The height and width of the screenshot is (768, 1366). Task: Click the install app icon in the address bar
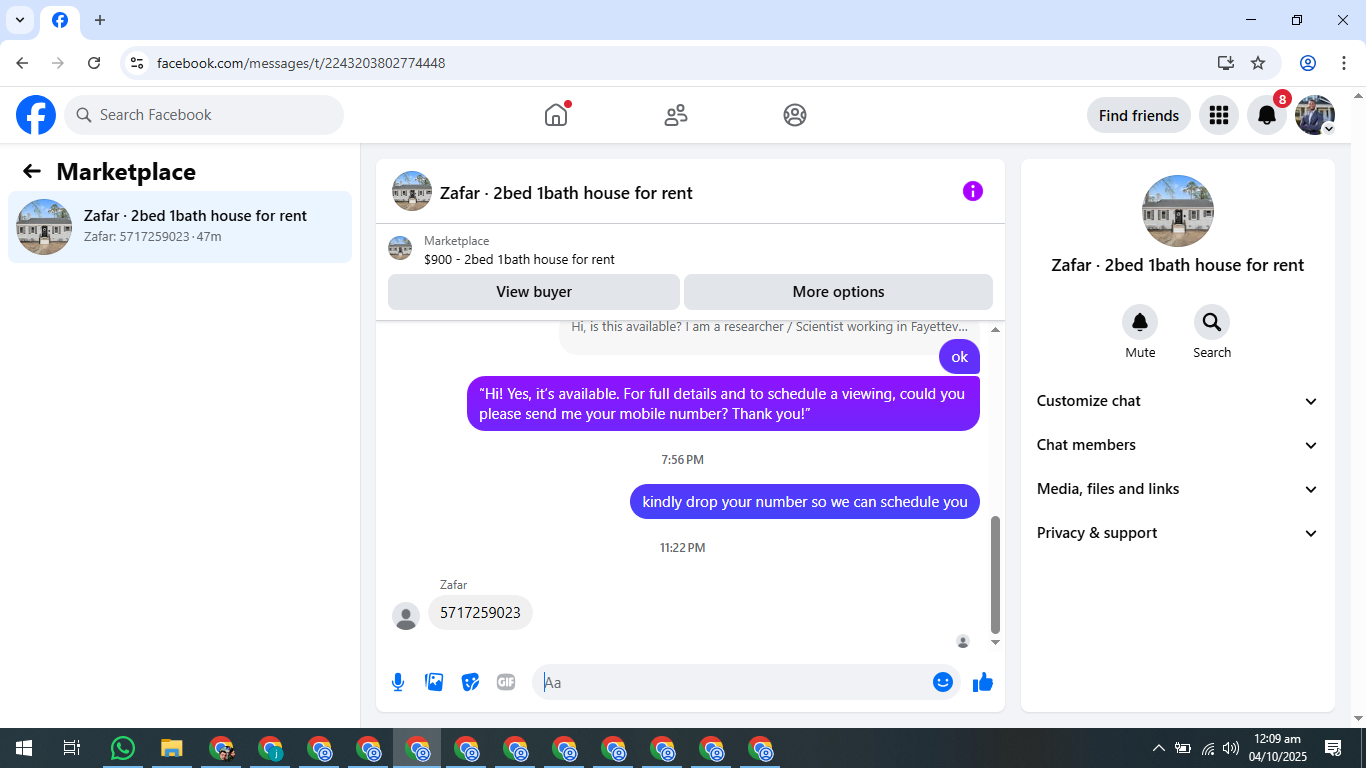coord(1226,63)
